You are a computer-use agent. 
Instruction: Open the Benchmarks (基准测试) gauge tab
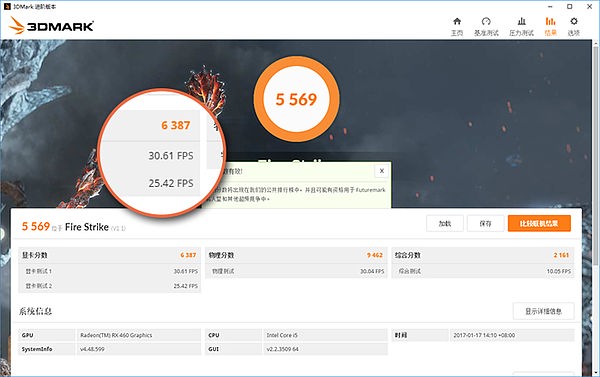point(486,26)
